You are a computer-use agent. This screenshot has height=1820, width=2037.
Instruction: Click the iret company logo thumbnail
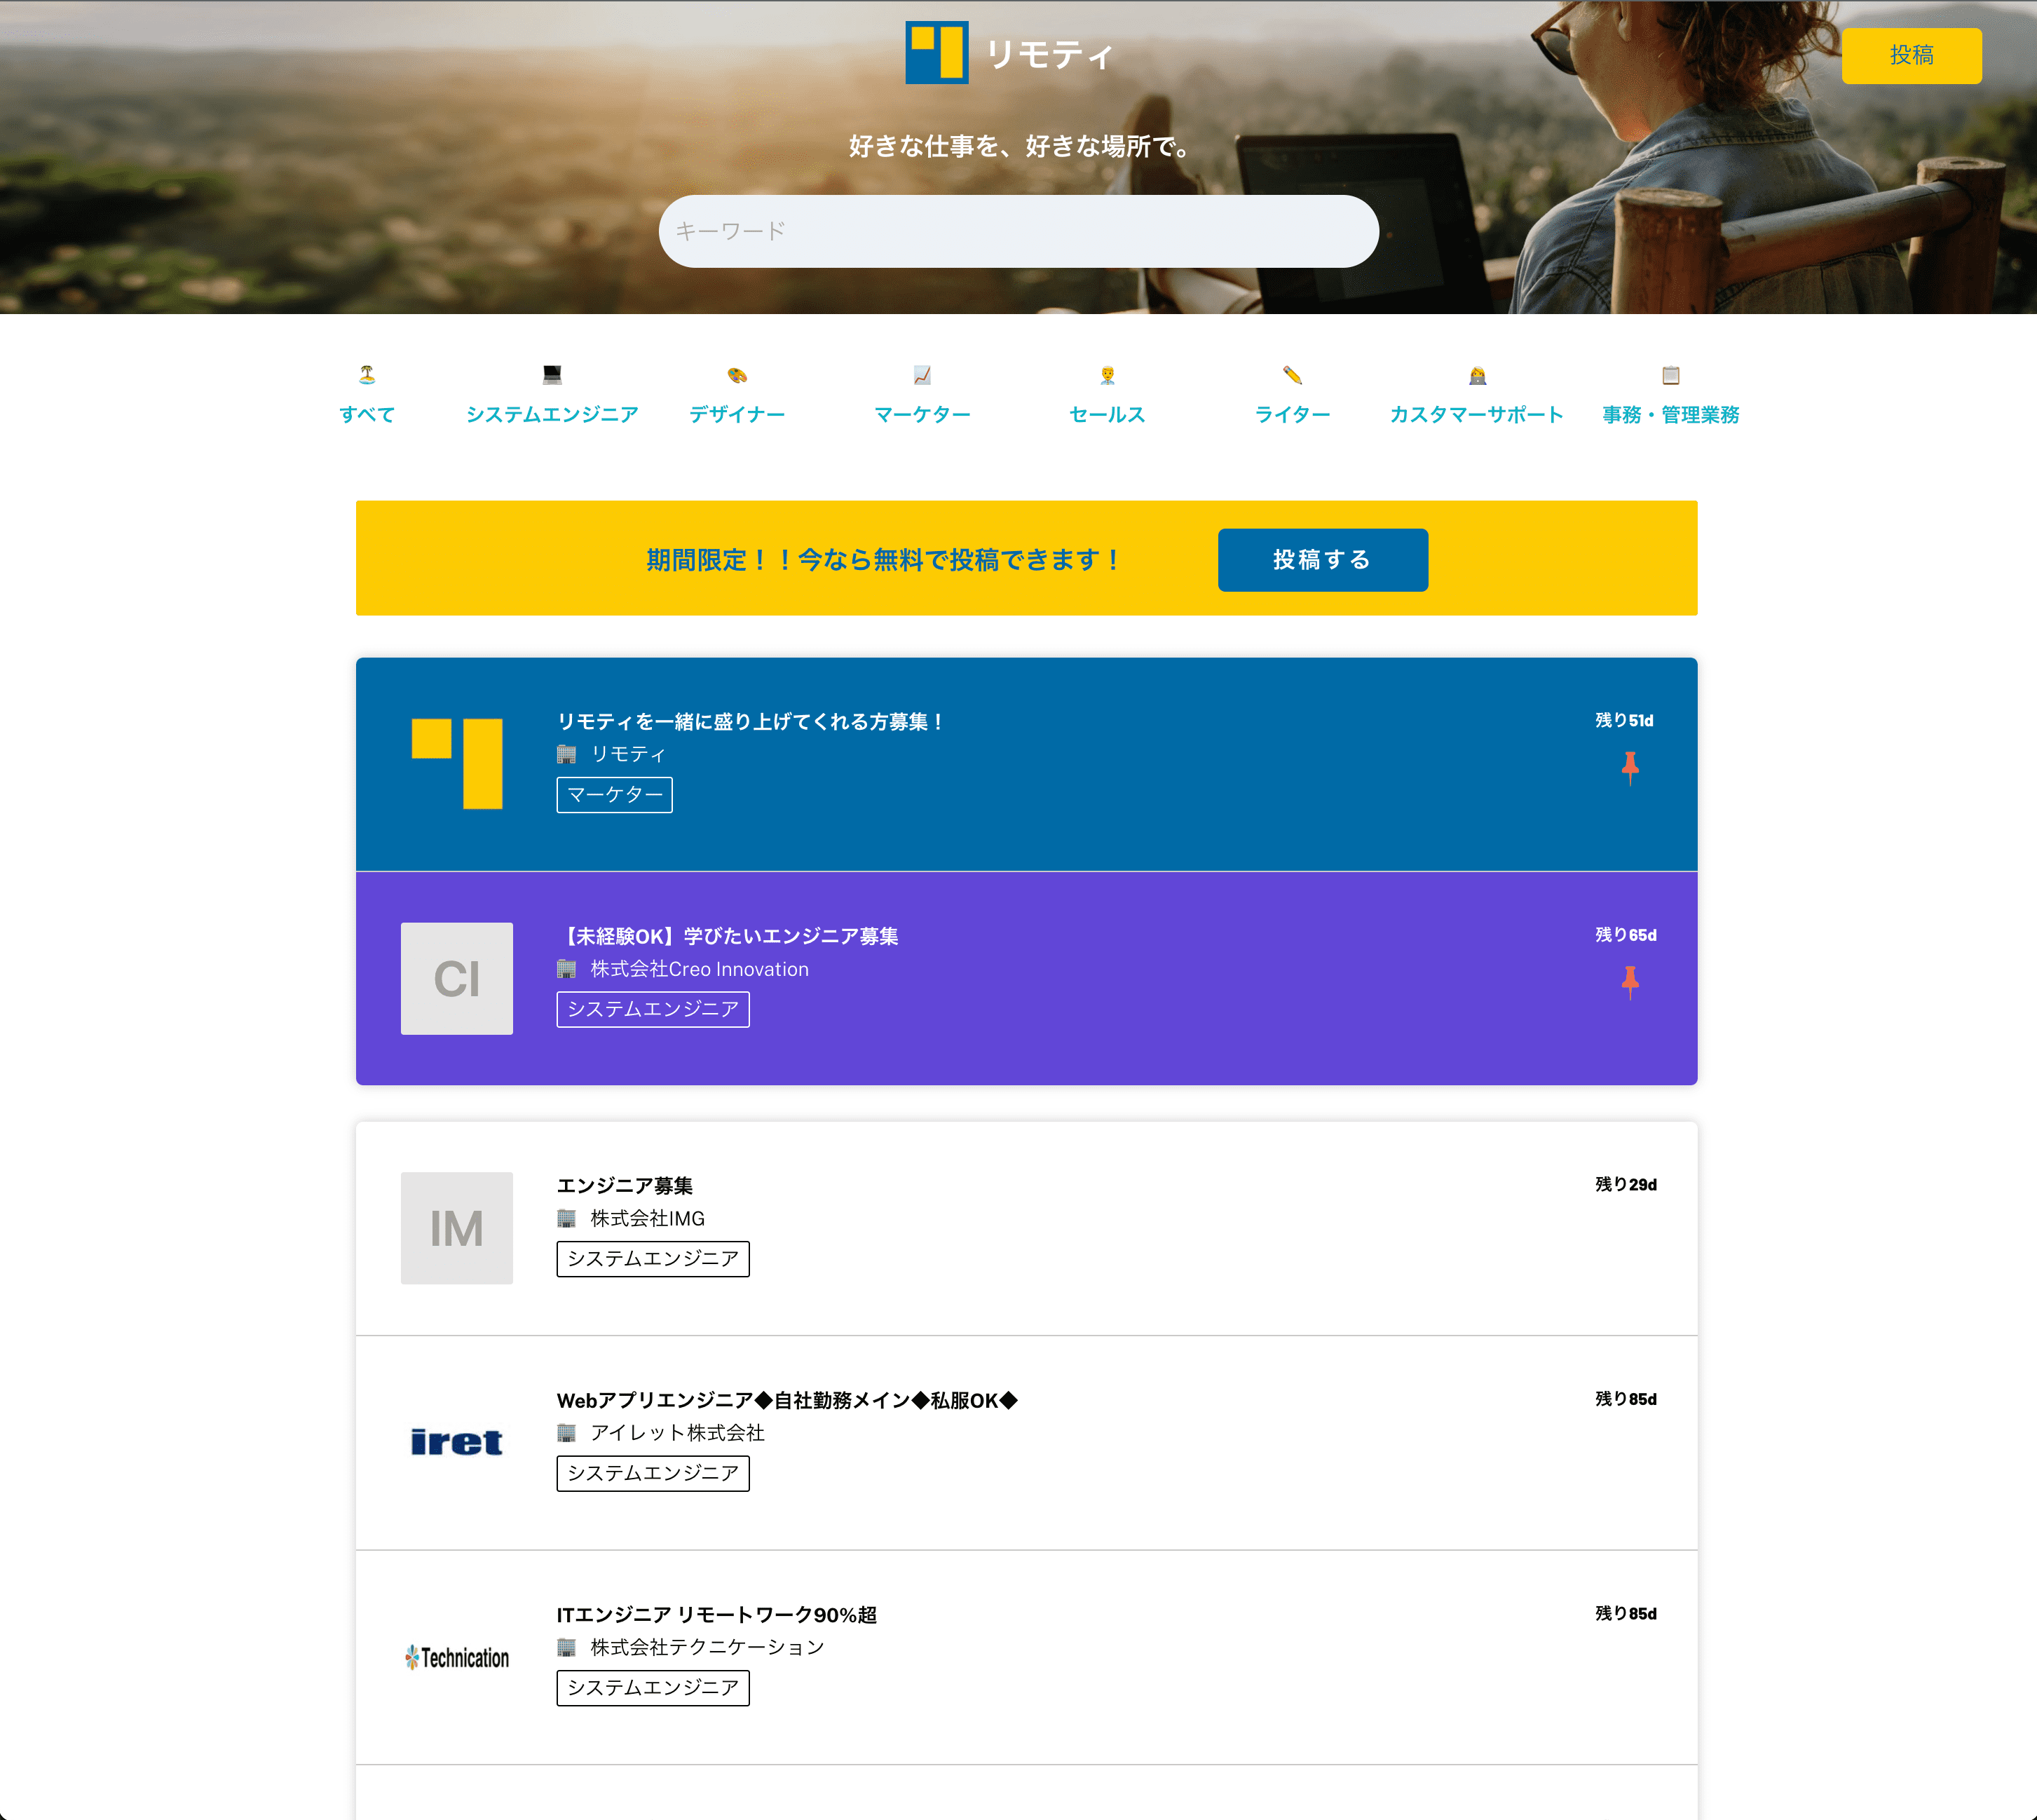(457, 1442)
